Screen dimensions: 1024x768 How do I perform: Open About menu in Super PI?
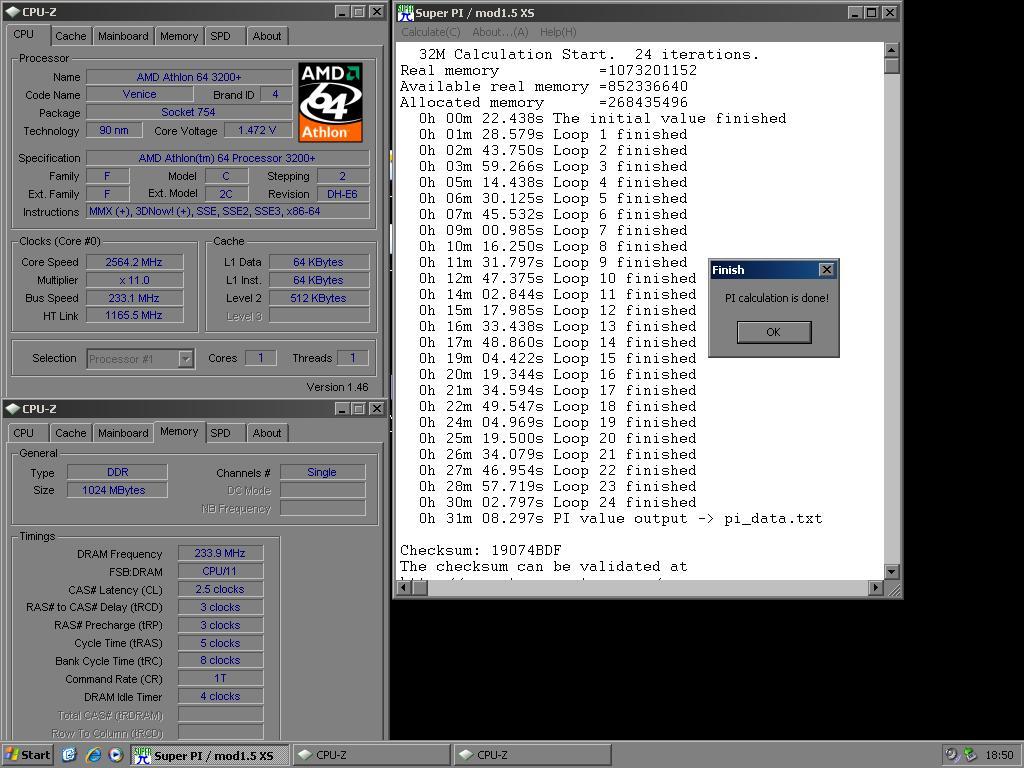point(500,32)
